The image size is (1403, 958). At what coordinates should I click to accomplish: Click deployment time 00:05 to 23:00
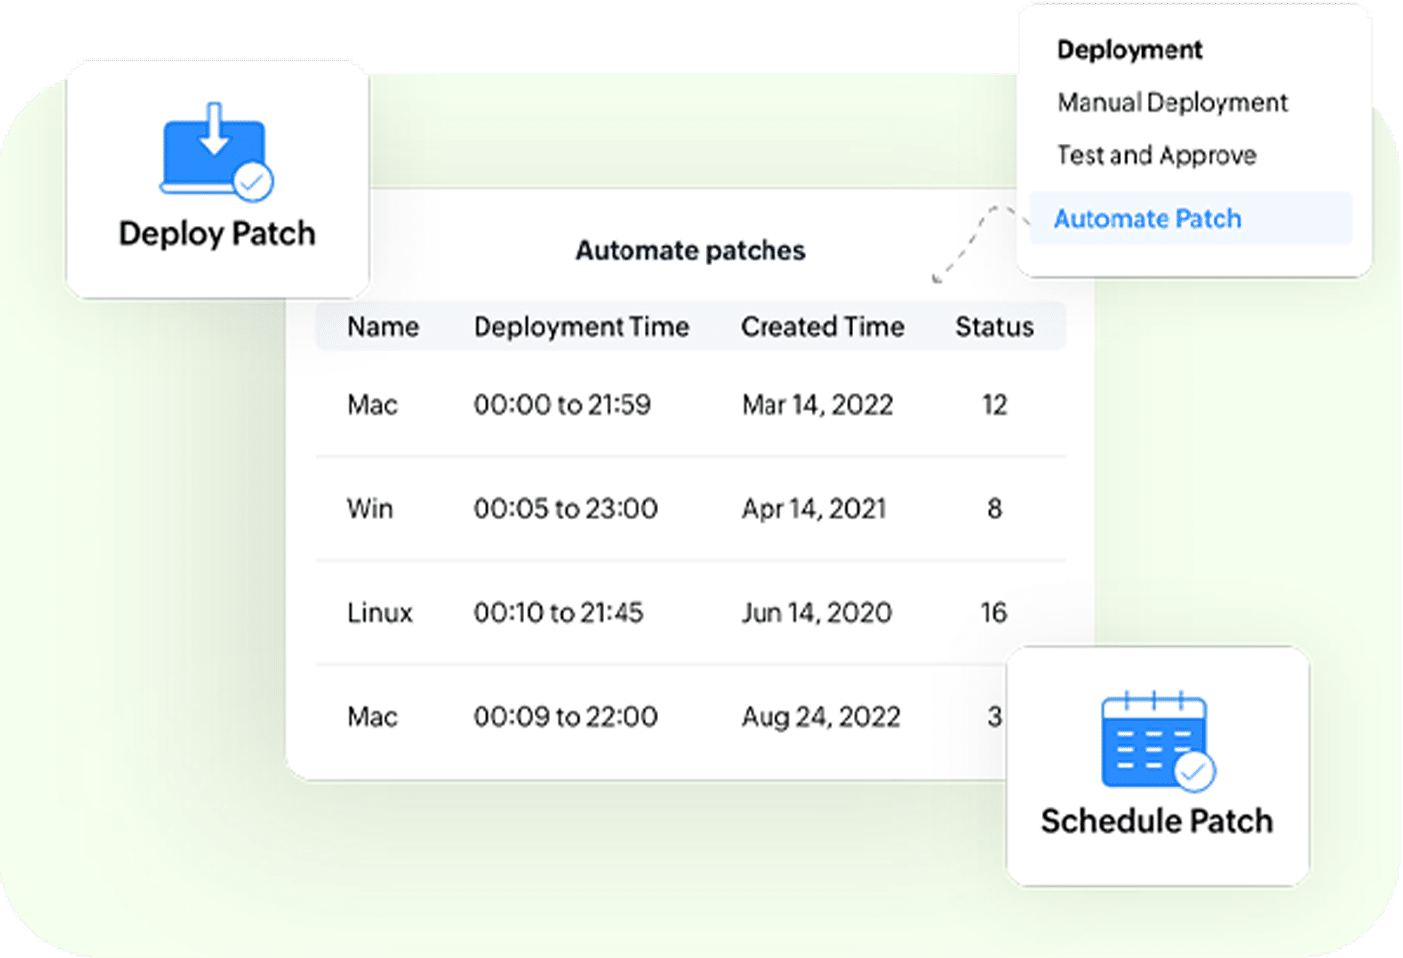[x=566, y=509]
